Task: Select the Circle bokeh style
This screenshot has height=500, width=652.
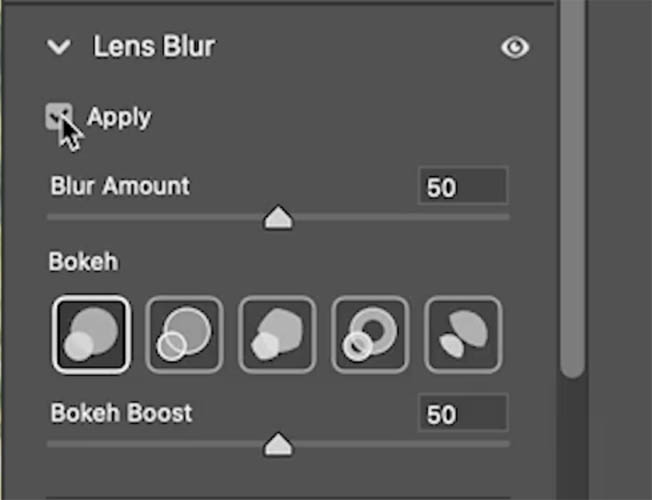Action: click(91, 334)
